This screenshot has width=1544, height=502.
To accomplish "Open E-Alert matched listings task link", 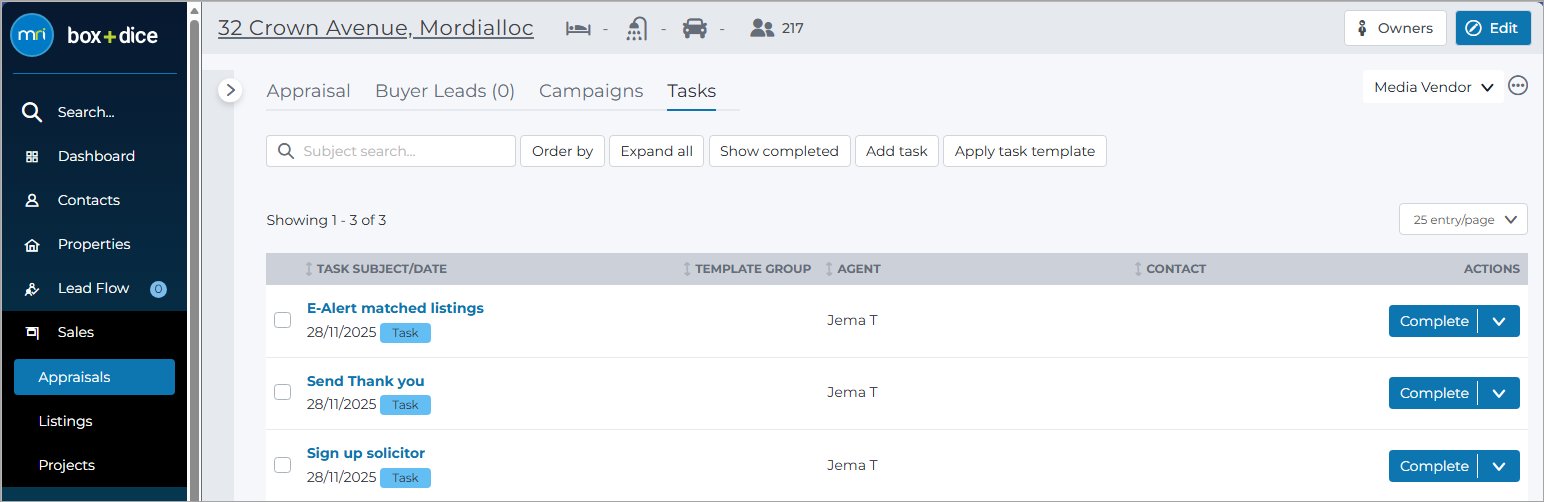I will [x=395, y=308].
